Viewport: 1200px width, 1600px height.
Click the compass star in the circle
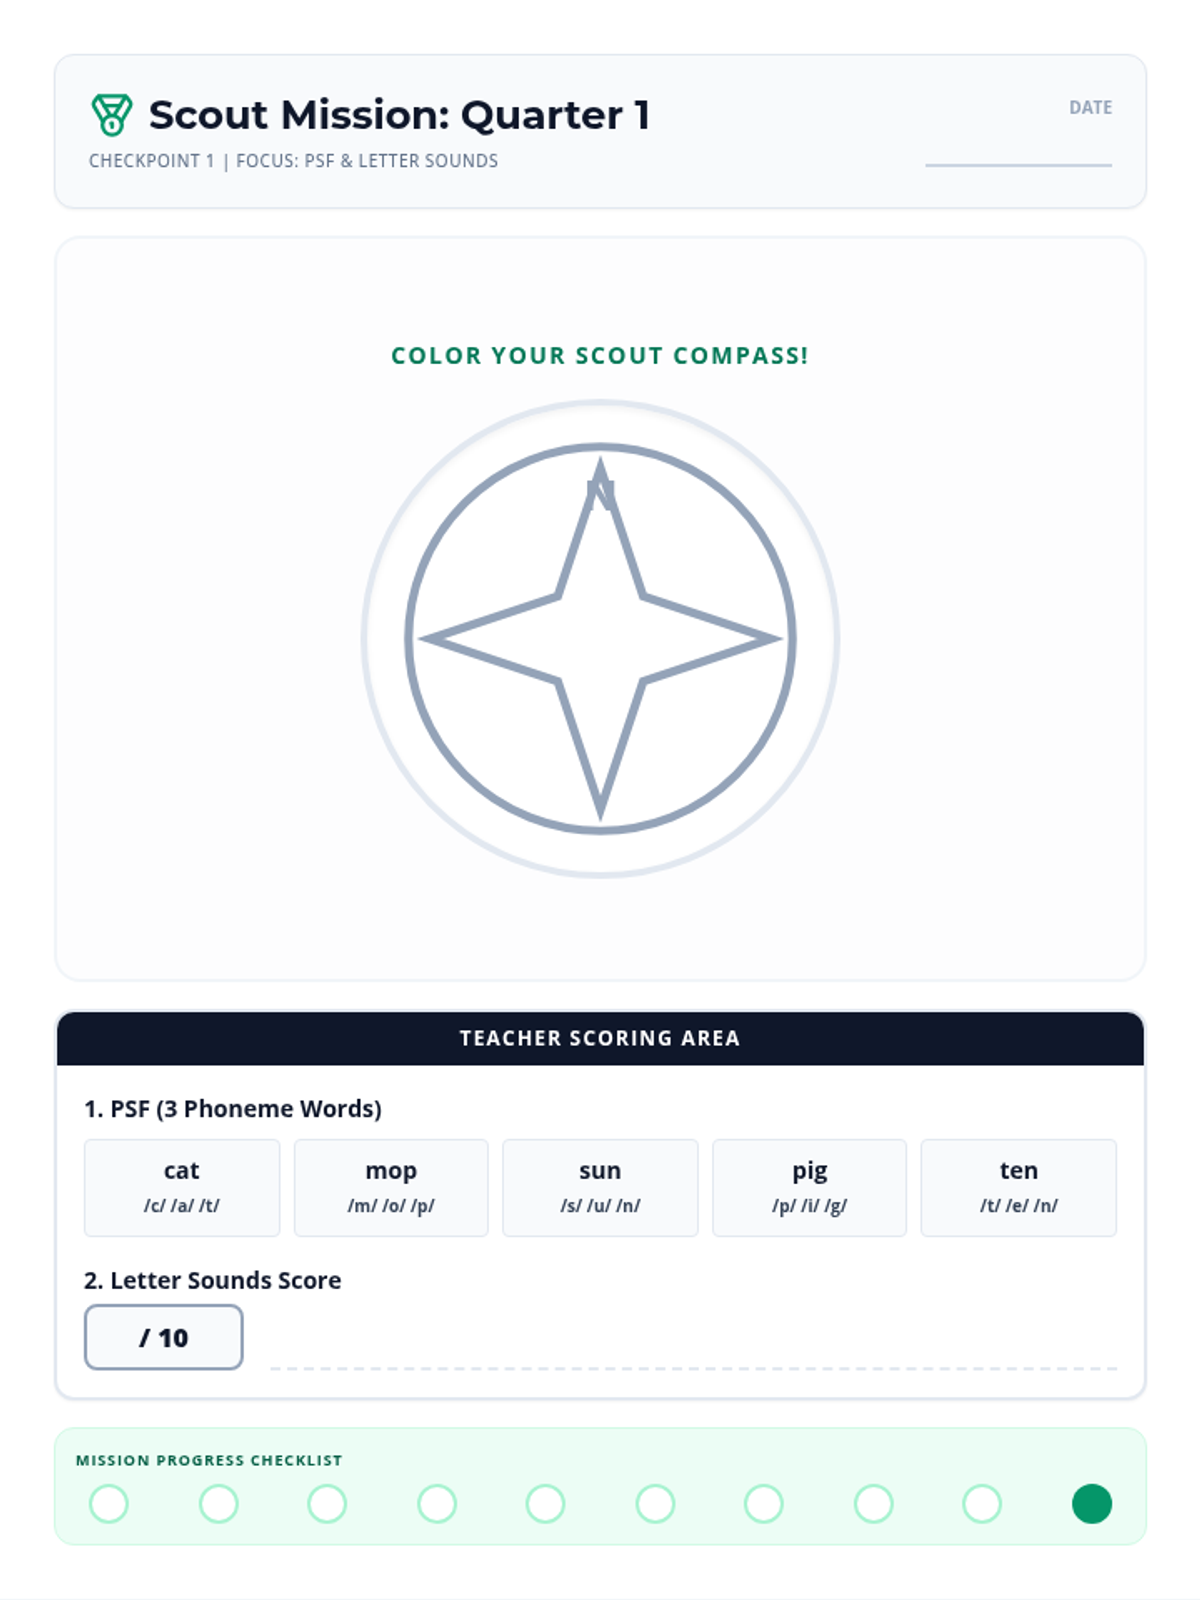(x=600, y=640)
